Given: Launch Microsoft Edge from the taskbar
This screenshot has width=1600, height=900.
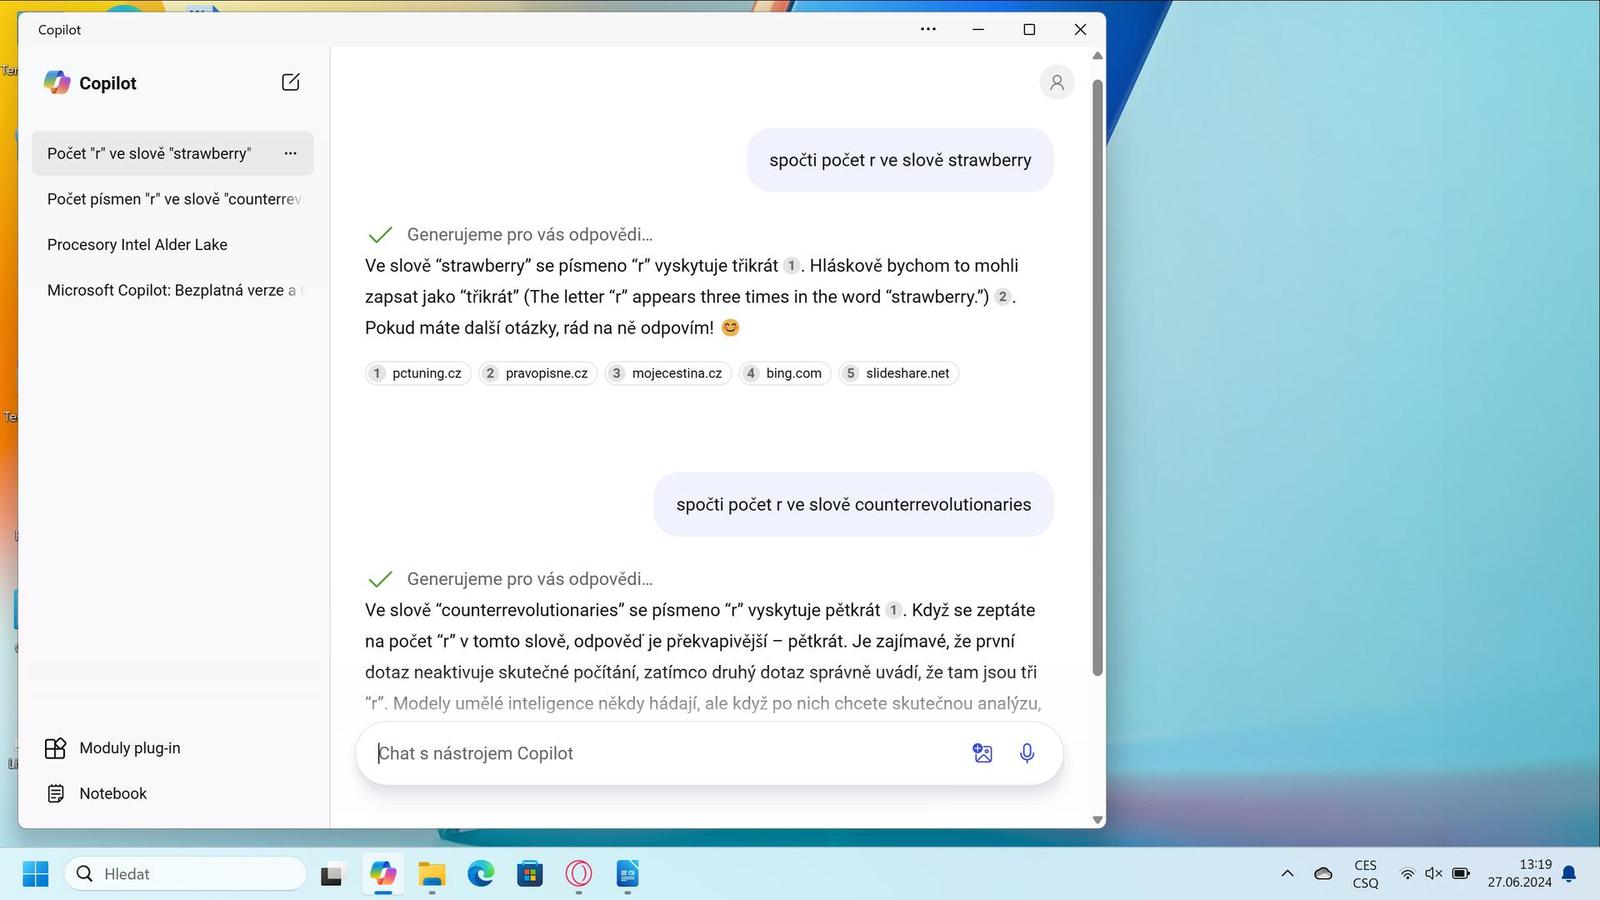Looking at the screenshot, I should [x=480, y=874].
